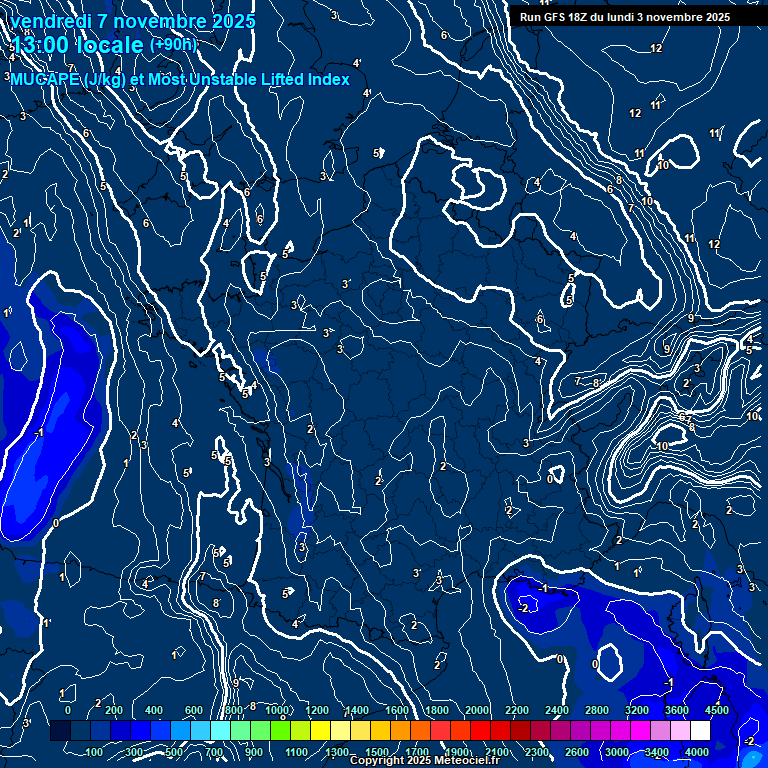This screenshot has width=768, height=768.
Task: Select the '(+90h)' forecast offset text
Action: tap(173, 44)
